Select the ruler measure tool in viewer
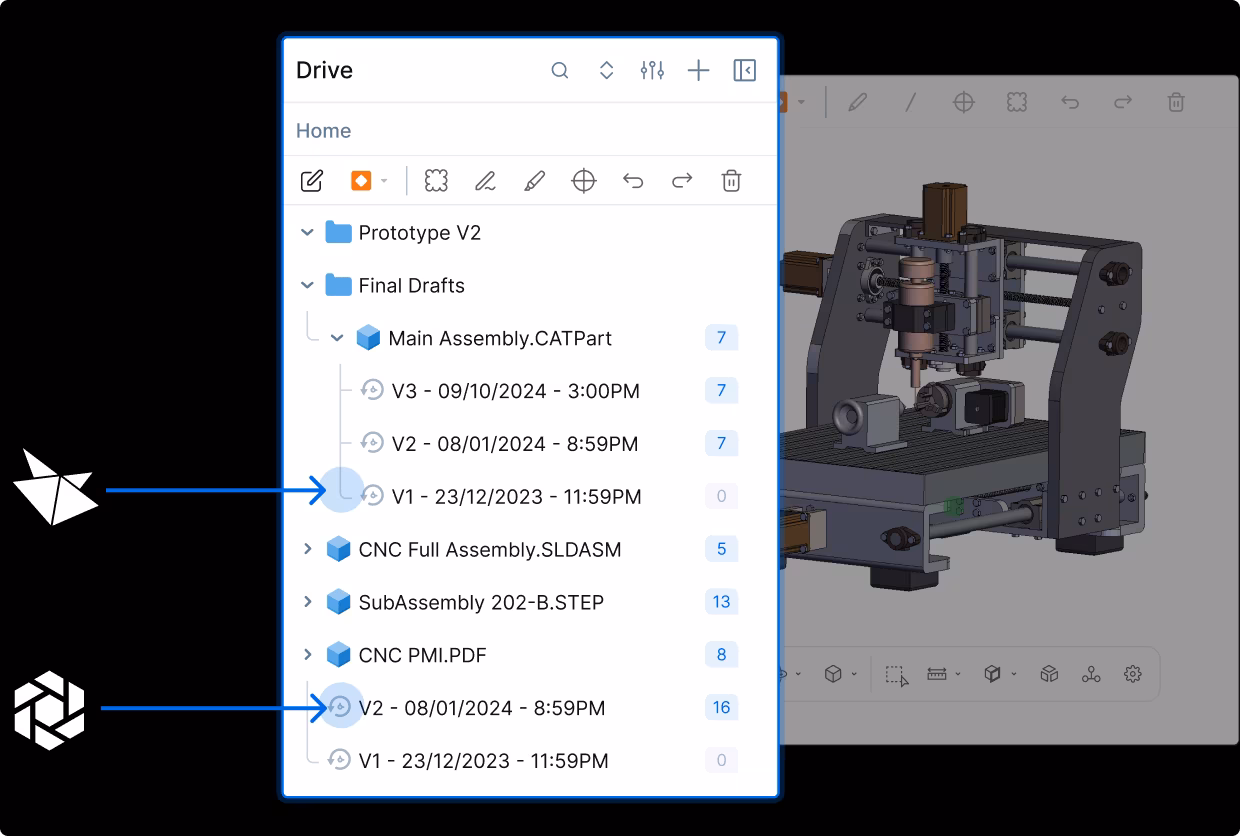Viewport: 1240px width, 836px height. tap(937, 674)
